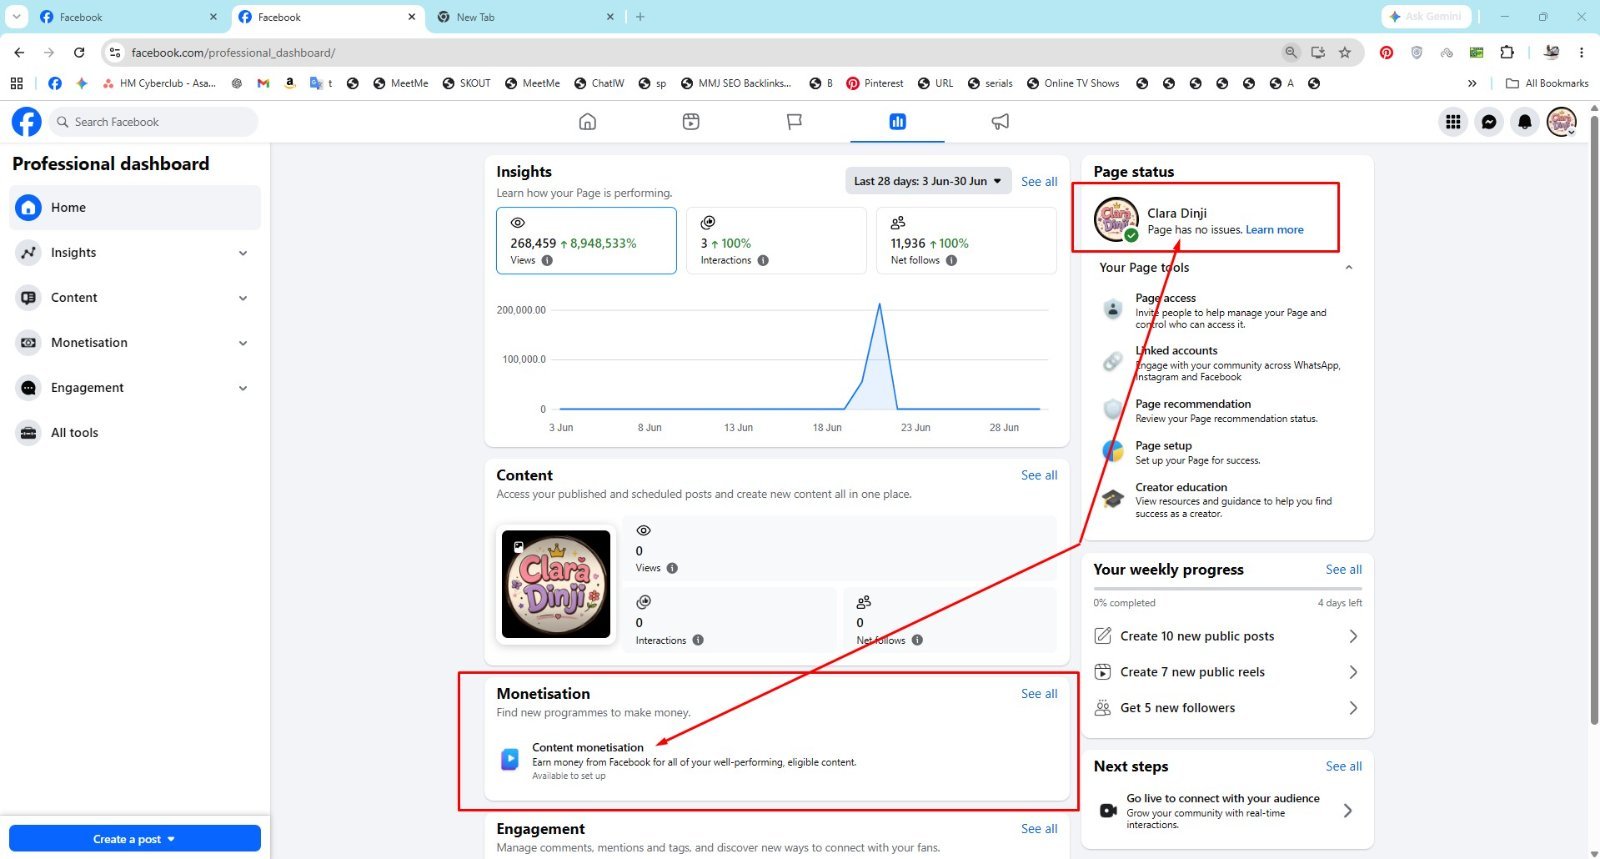1600x859 pixels.
Task: Open the Facebook menu grid icon
Action: (x=1453, y=122)
